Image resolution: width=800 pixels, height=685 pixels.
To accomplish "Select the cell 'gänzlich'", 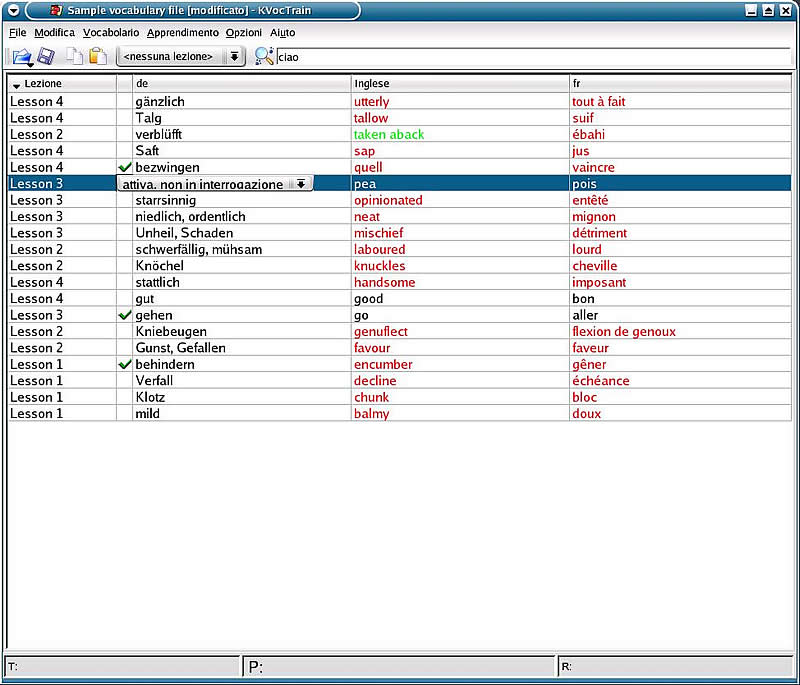I will pyautogui.click(x=242, y=102).
